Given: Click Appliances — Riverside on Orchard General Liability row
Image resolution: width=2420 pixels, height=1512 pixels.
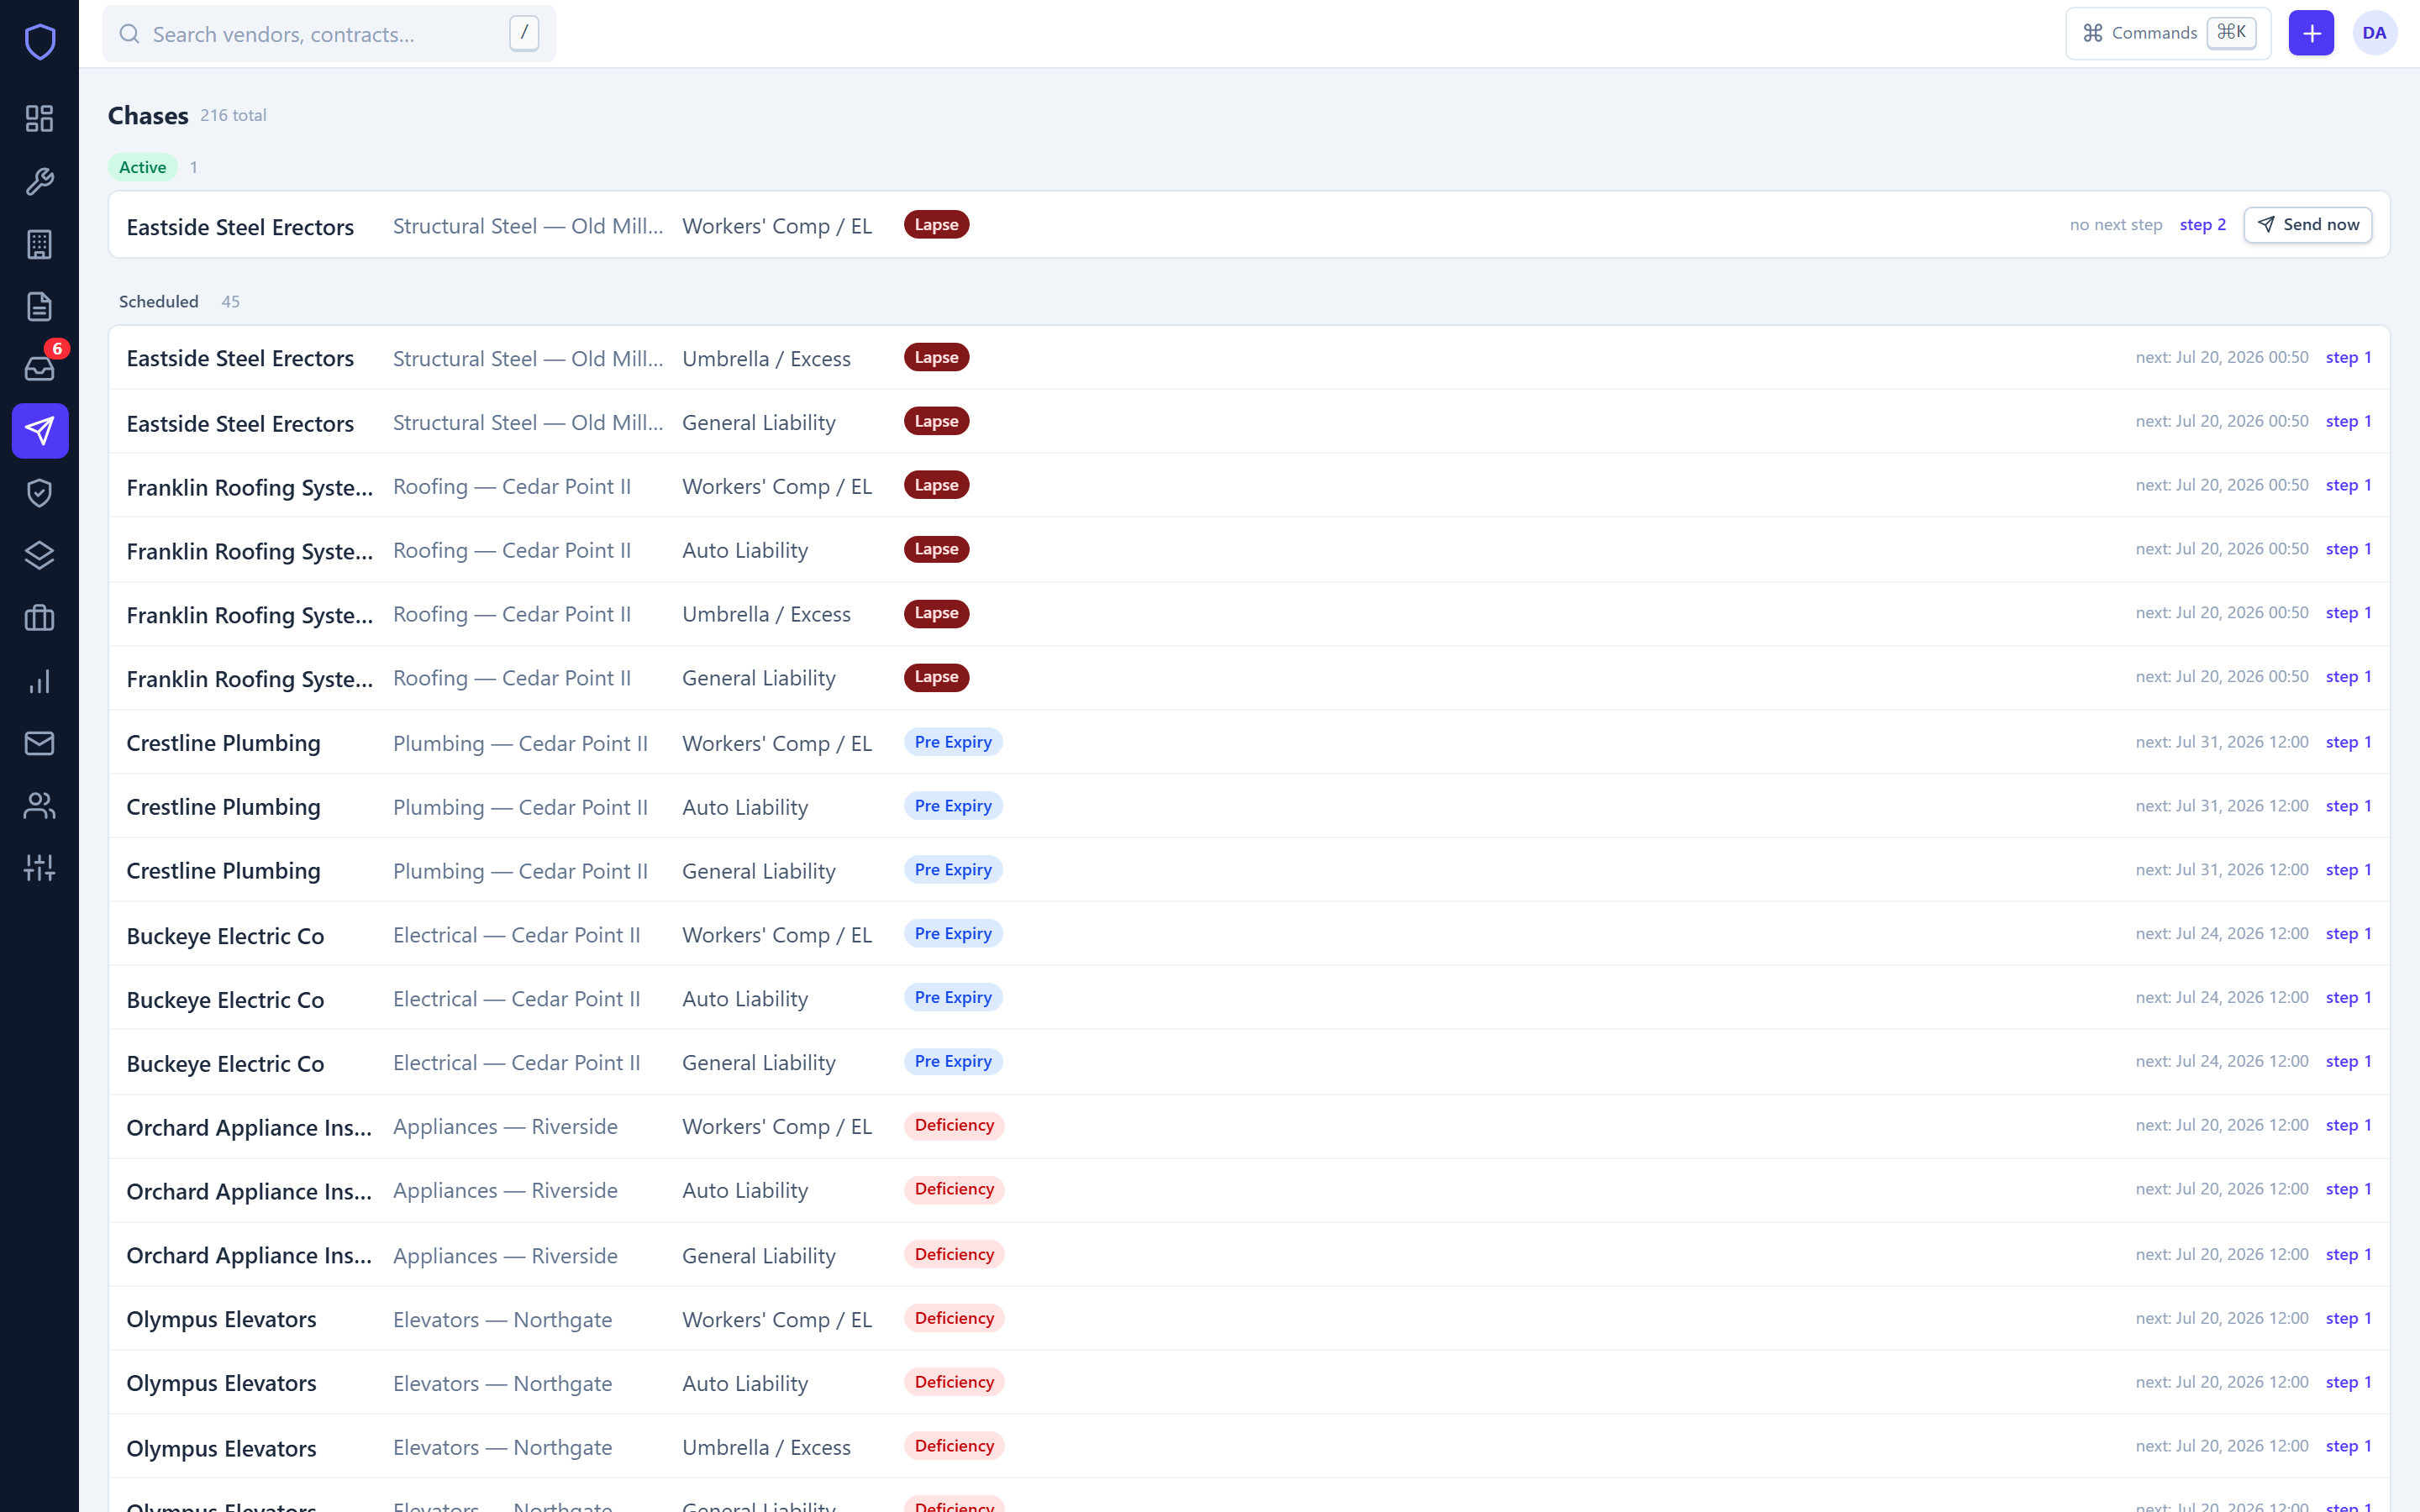Looking at the screenshot, I should pos(505,1255).
